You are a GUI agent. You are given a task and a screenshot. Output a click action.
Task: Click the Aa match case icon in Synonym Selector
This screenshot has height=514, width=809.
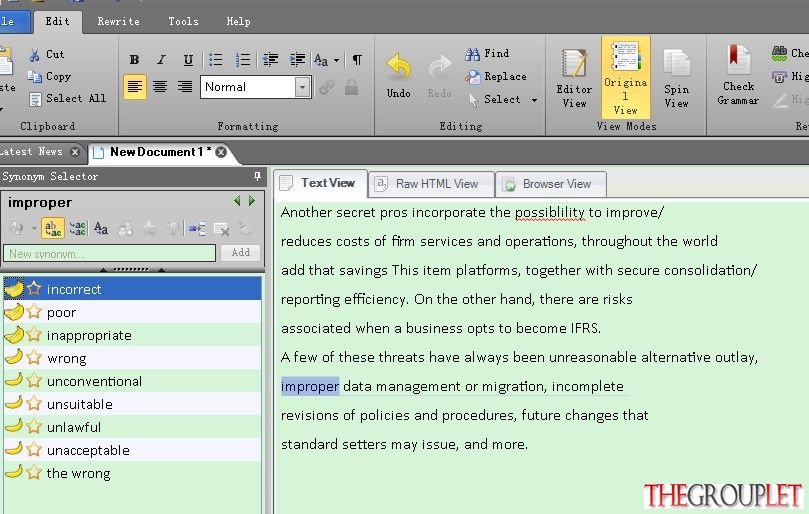101,228
